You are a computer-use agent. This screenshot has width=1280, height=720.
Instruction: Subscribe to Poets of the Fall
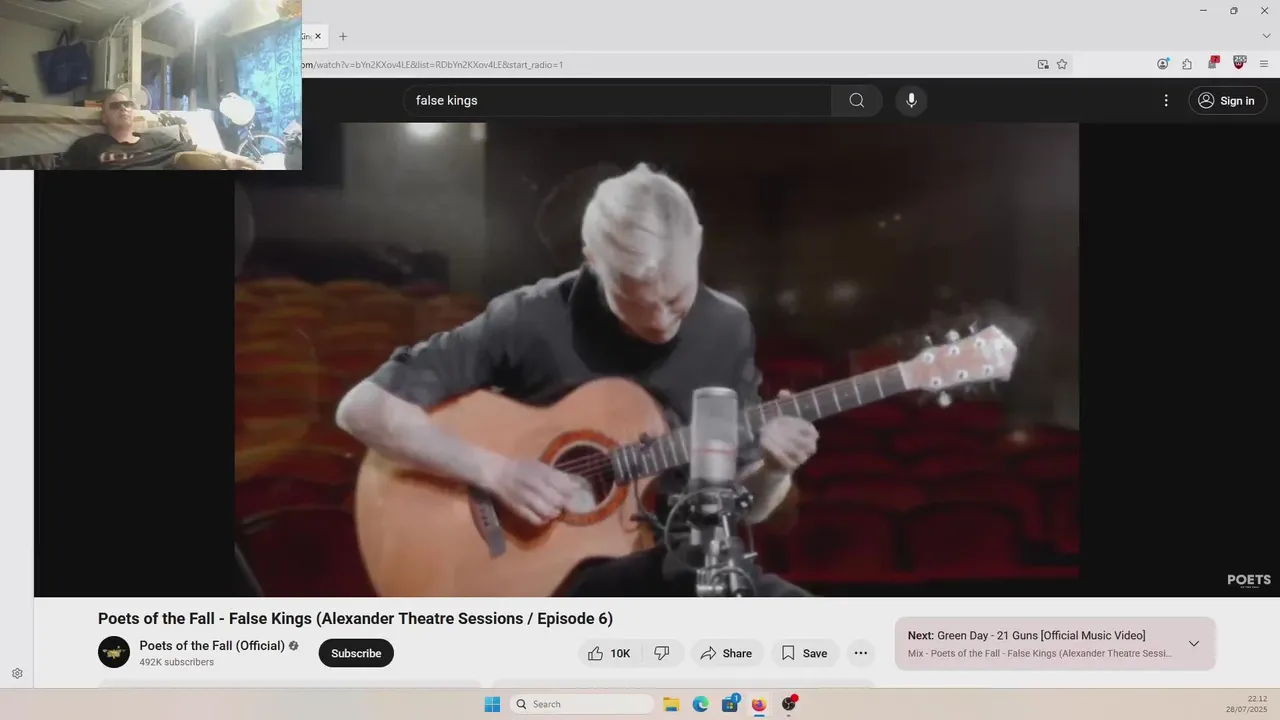(x=356, y=653)
